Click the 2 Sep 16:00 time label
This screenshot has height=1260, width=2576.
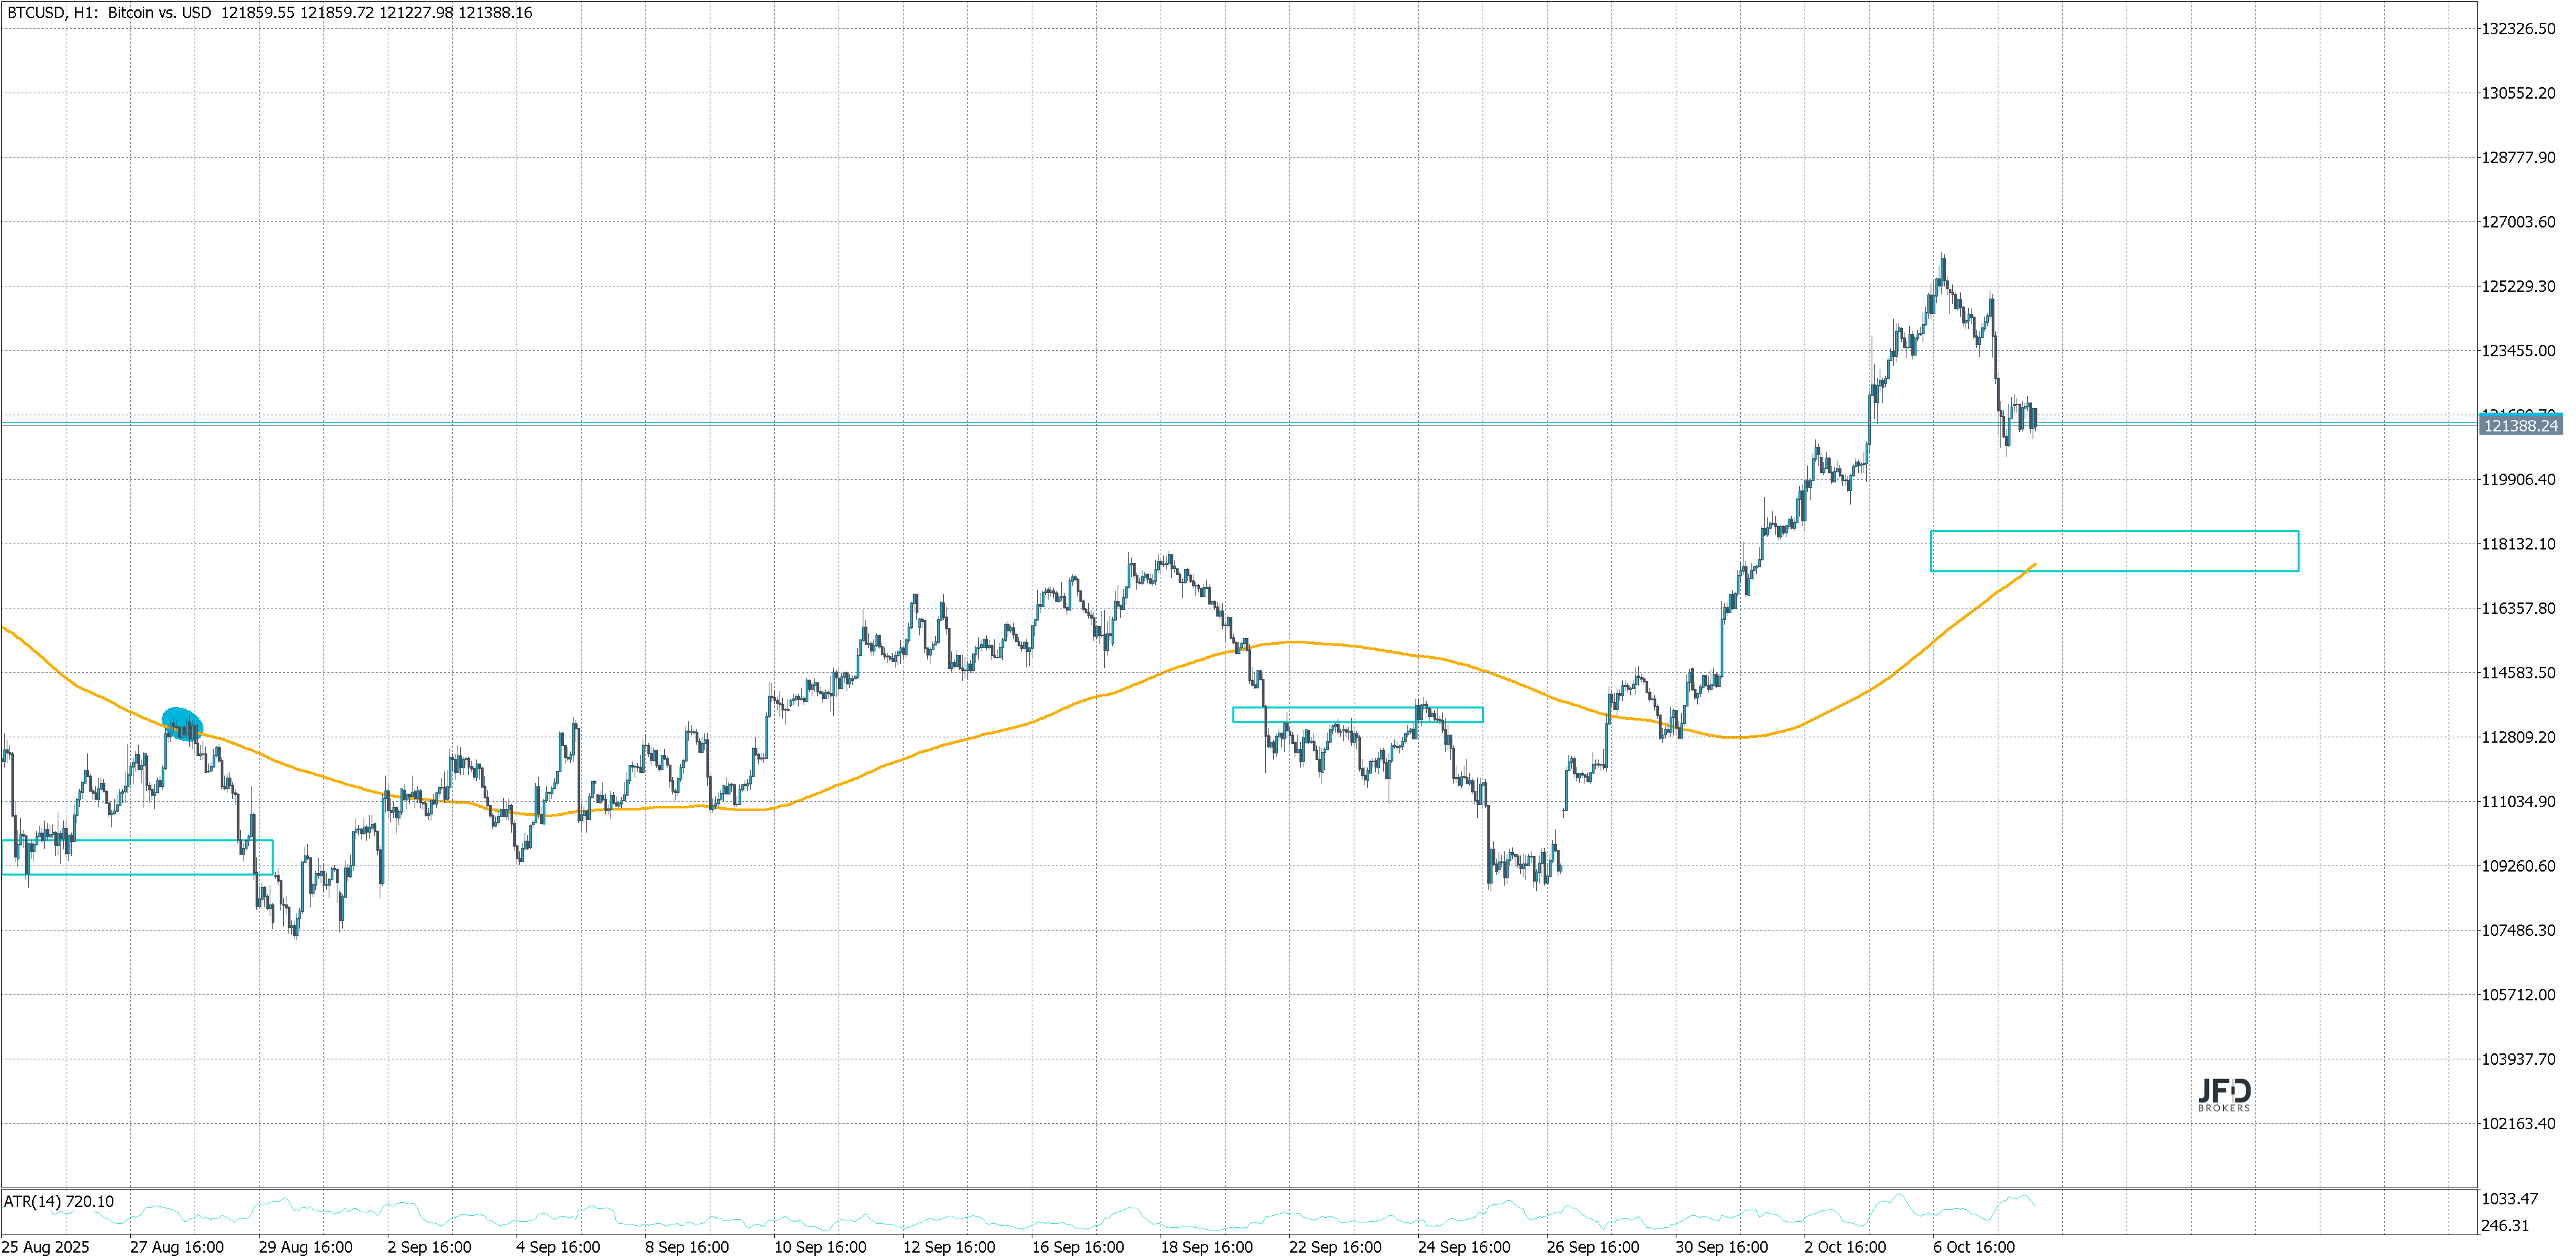(429, 1247)
